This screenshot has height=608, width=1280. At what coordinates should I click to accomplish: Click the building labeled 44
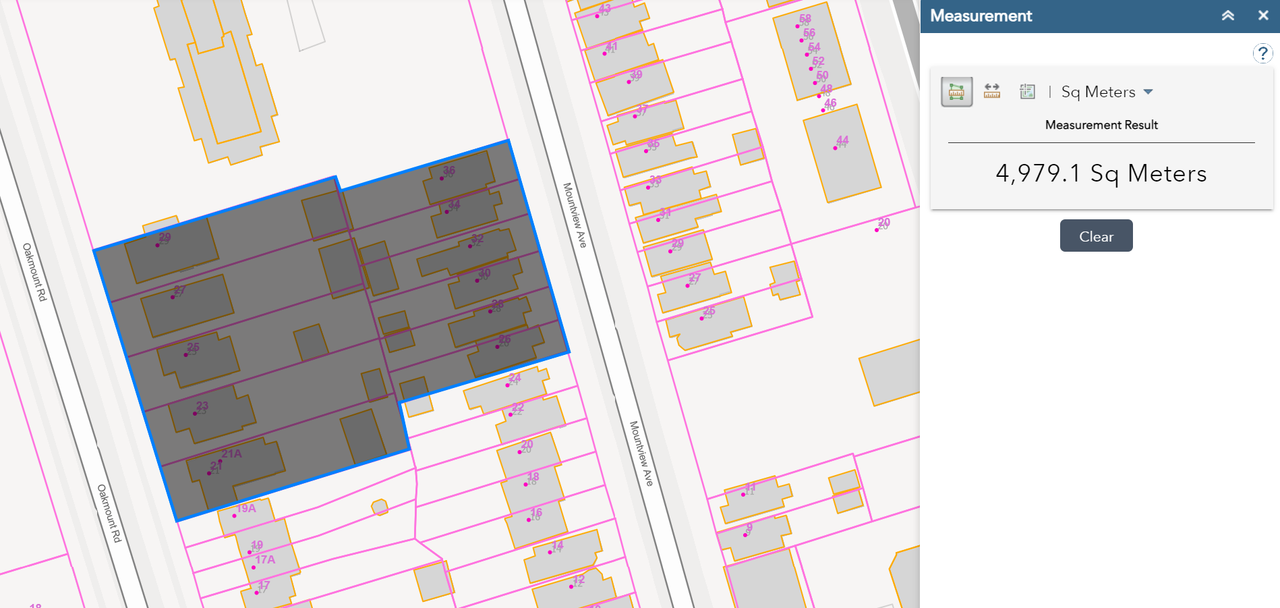point(843,152)
